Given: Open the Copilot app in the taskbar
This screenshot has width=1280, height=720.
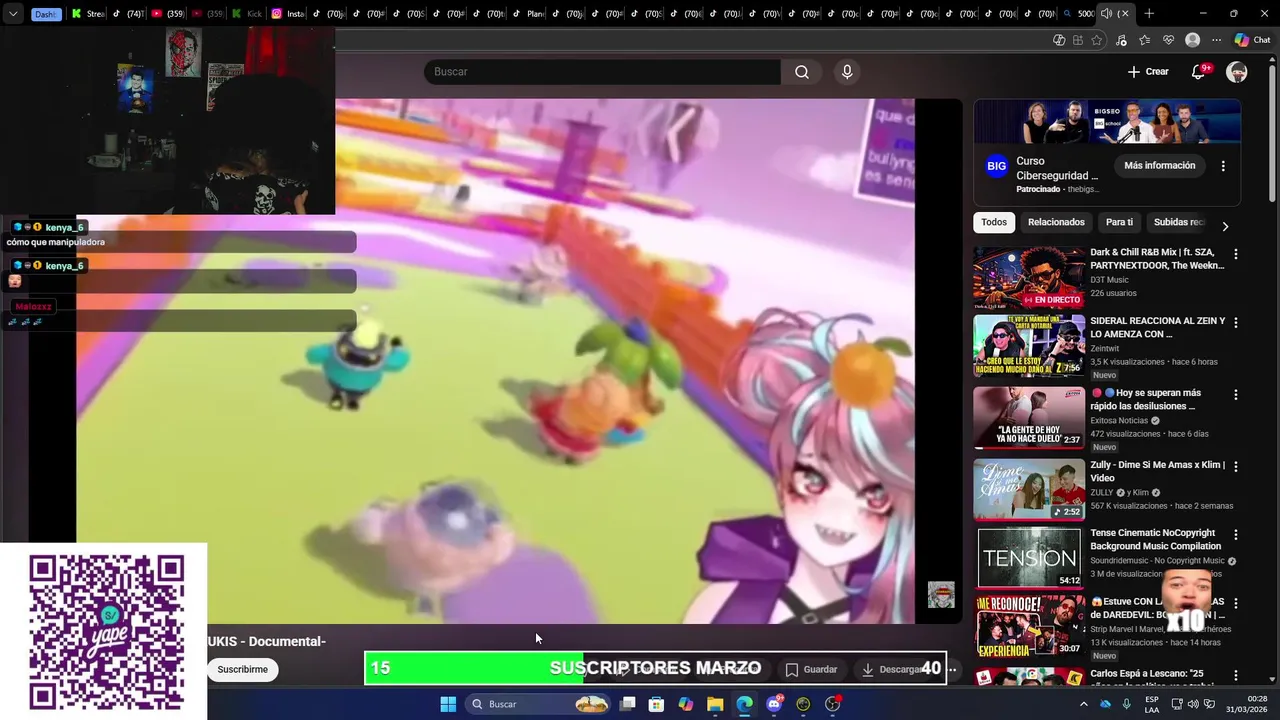Looking at the screenshot, I should click(686, 704).
